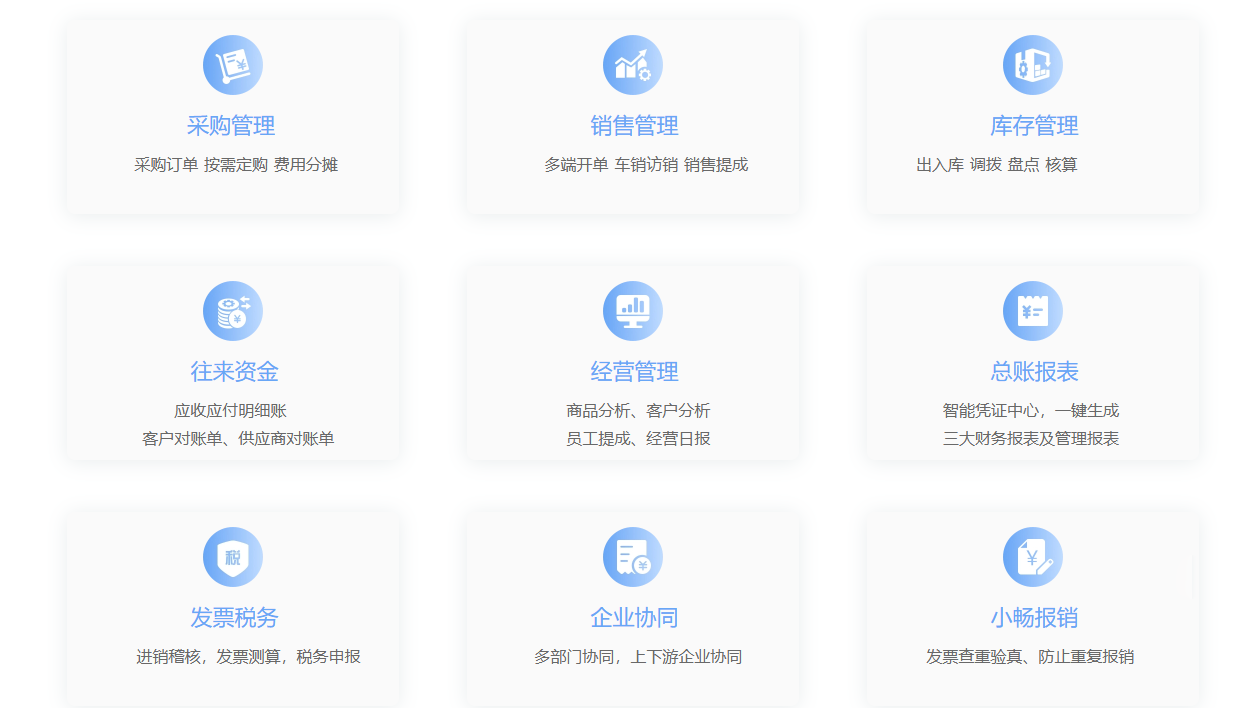Open the 往来资金 title link
1260x708 pixels.
[235, 372]
